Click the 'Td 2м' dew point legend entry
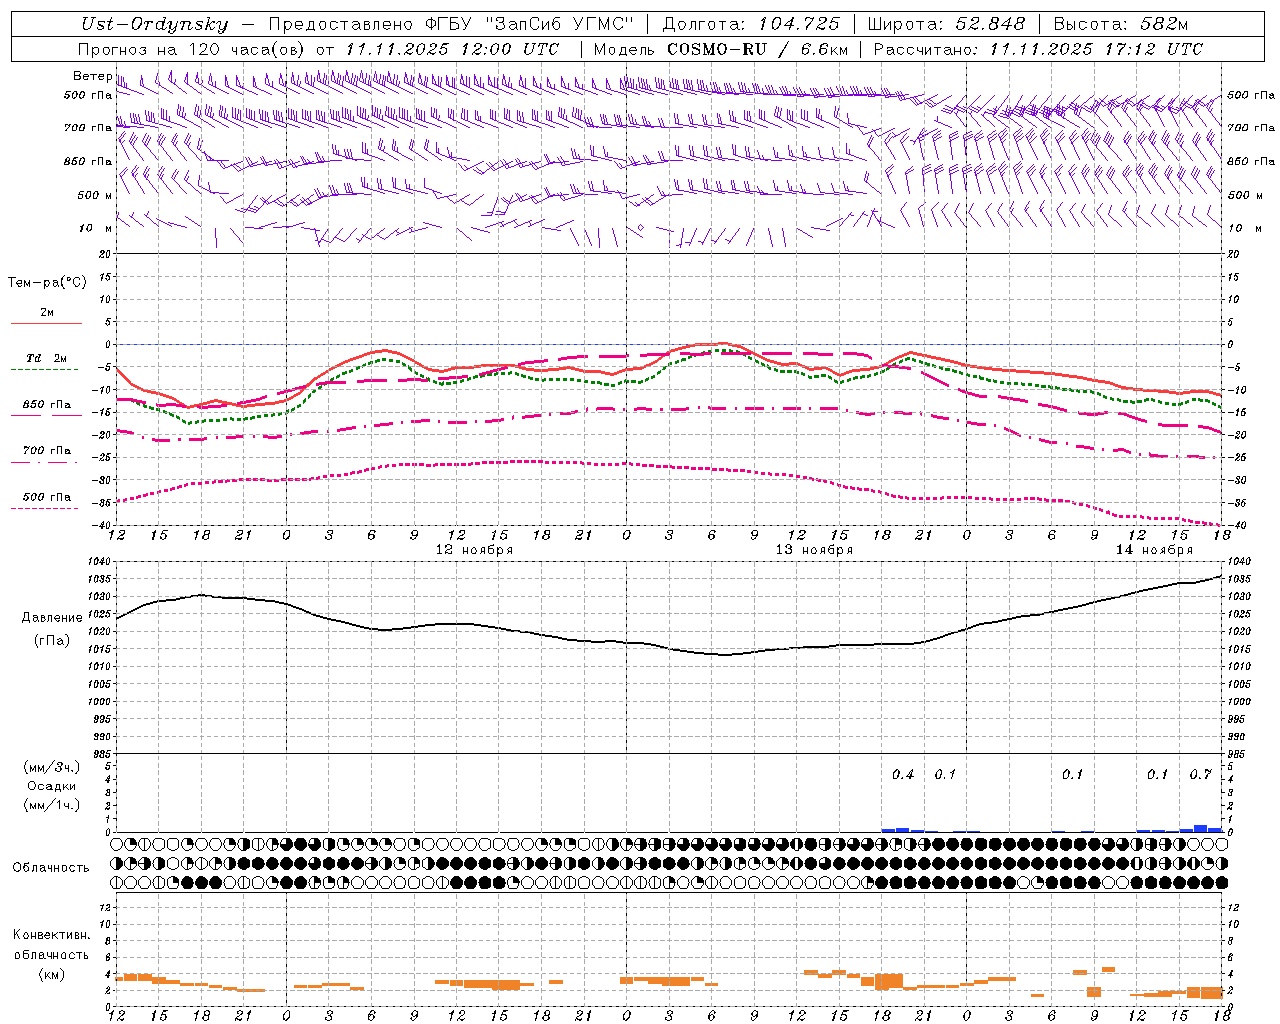 pyautogui.click(x=47, y=358)
